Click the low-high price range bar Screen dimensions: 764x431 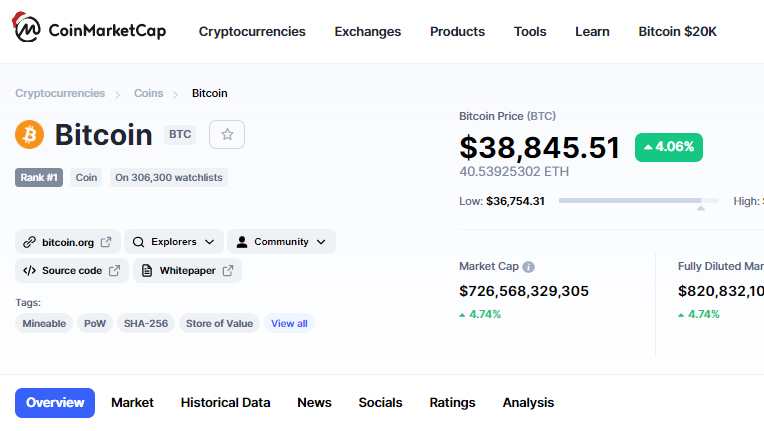639,201
